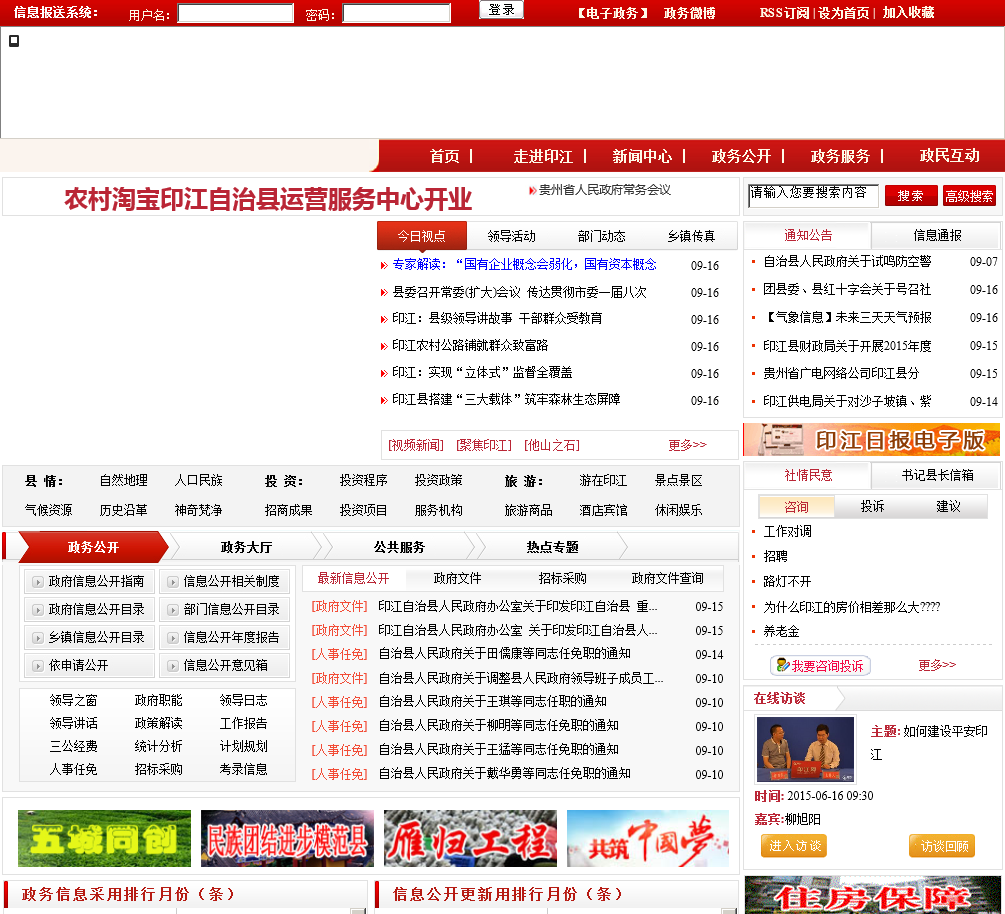The width and height of the screenshot is (1005, 914).
Task: Select the 今日视点 tab
Action: click(422, 235)
